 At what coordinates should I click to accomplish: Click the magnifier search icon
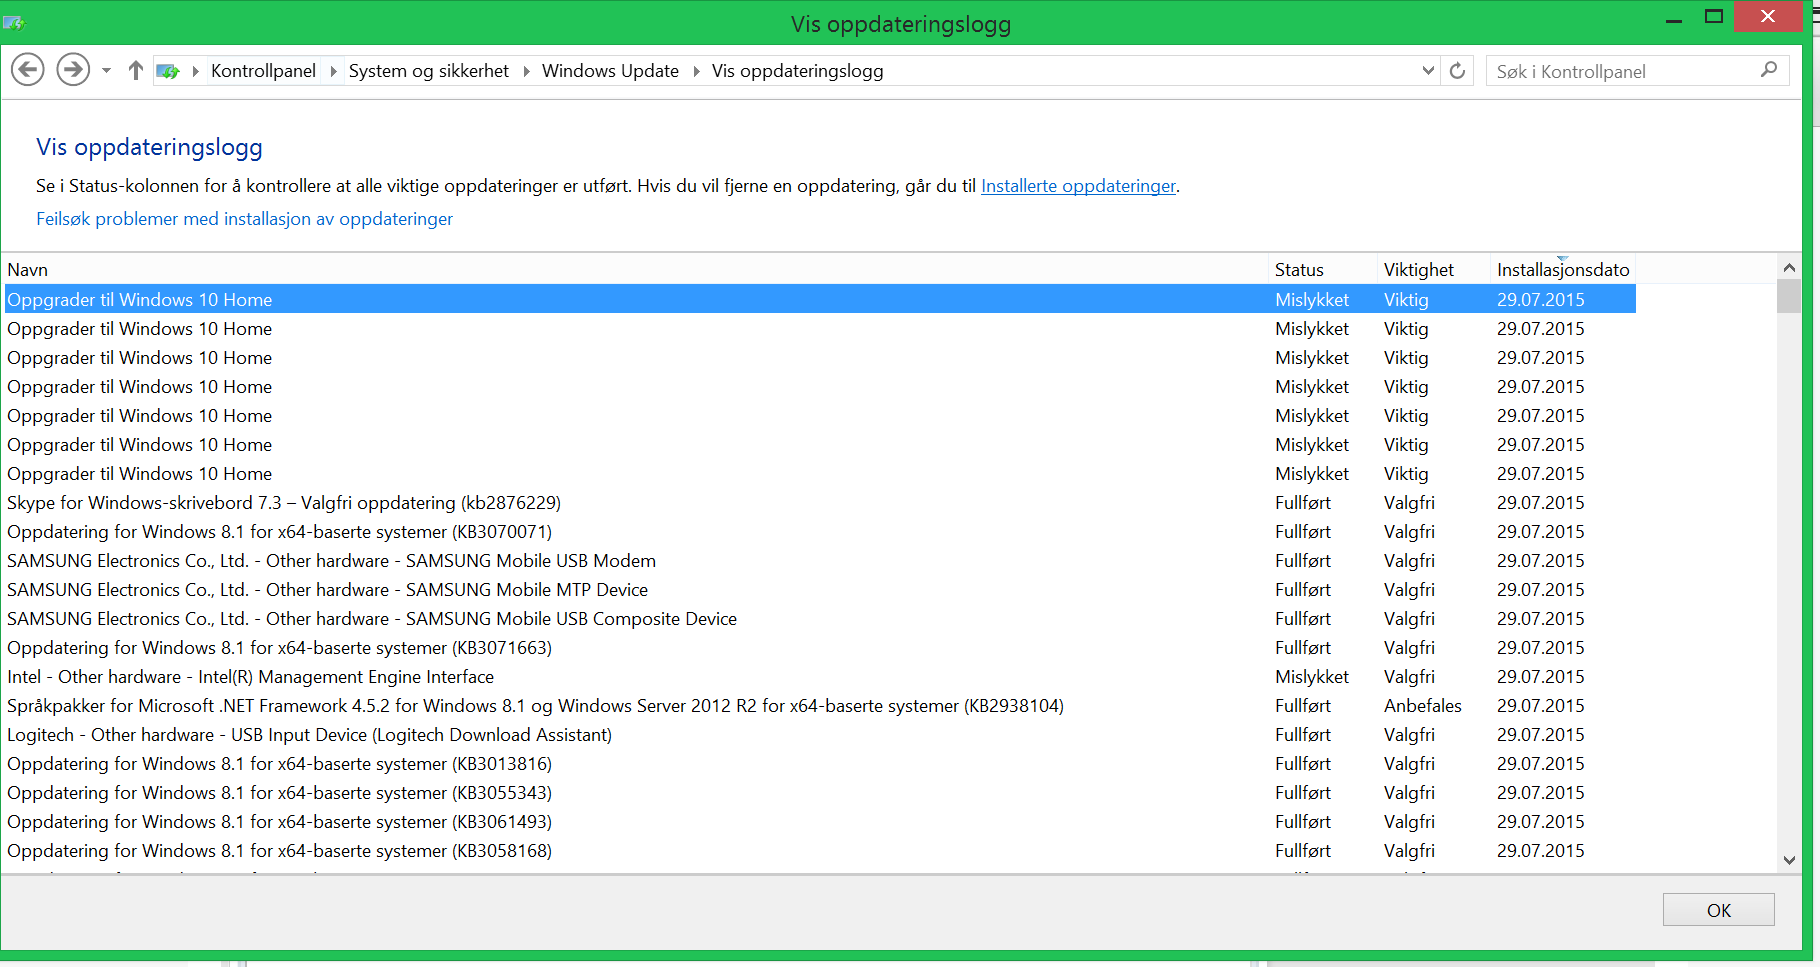[1768, 70]
